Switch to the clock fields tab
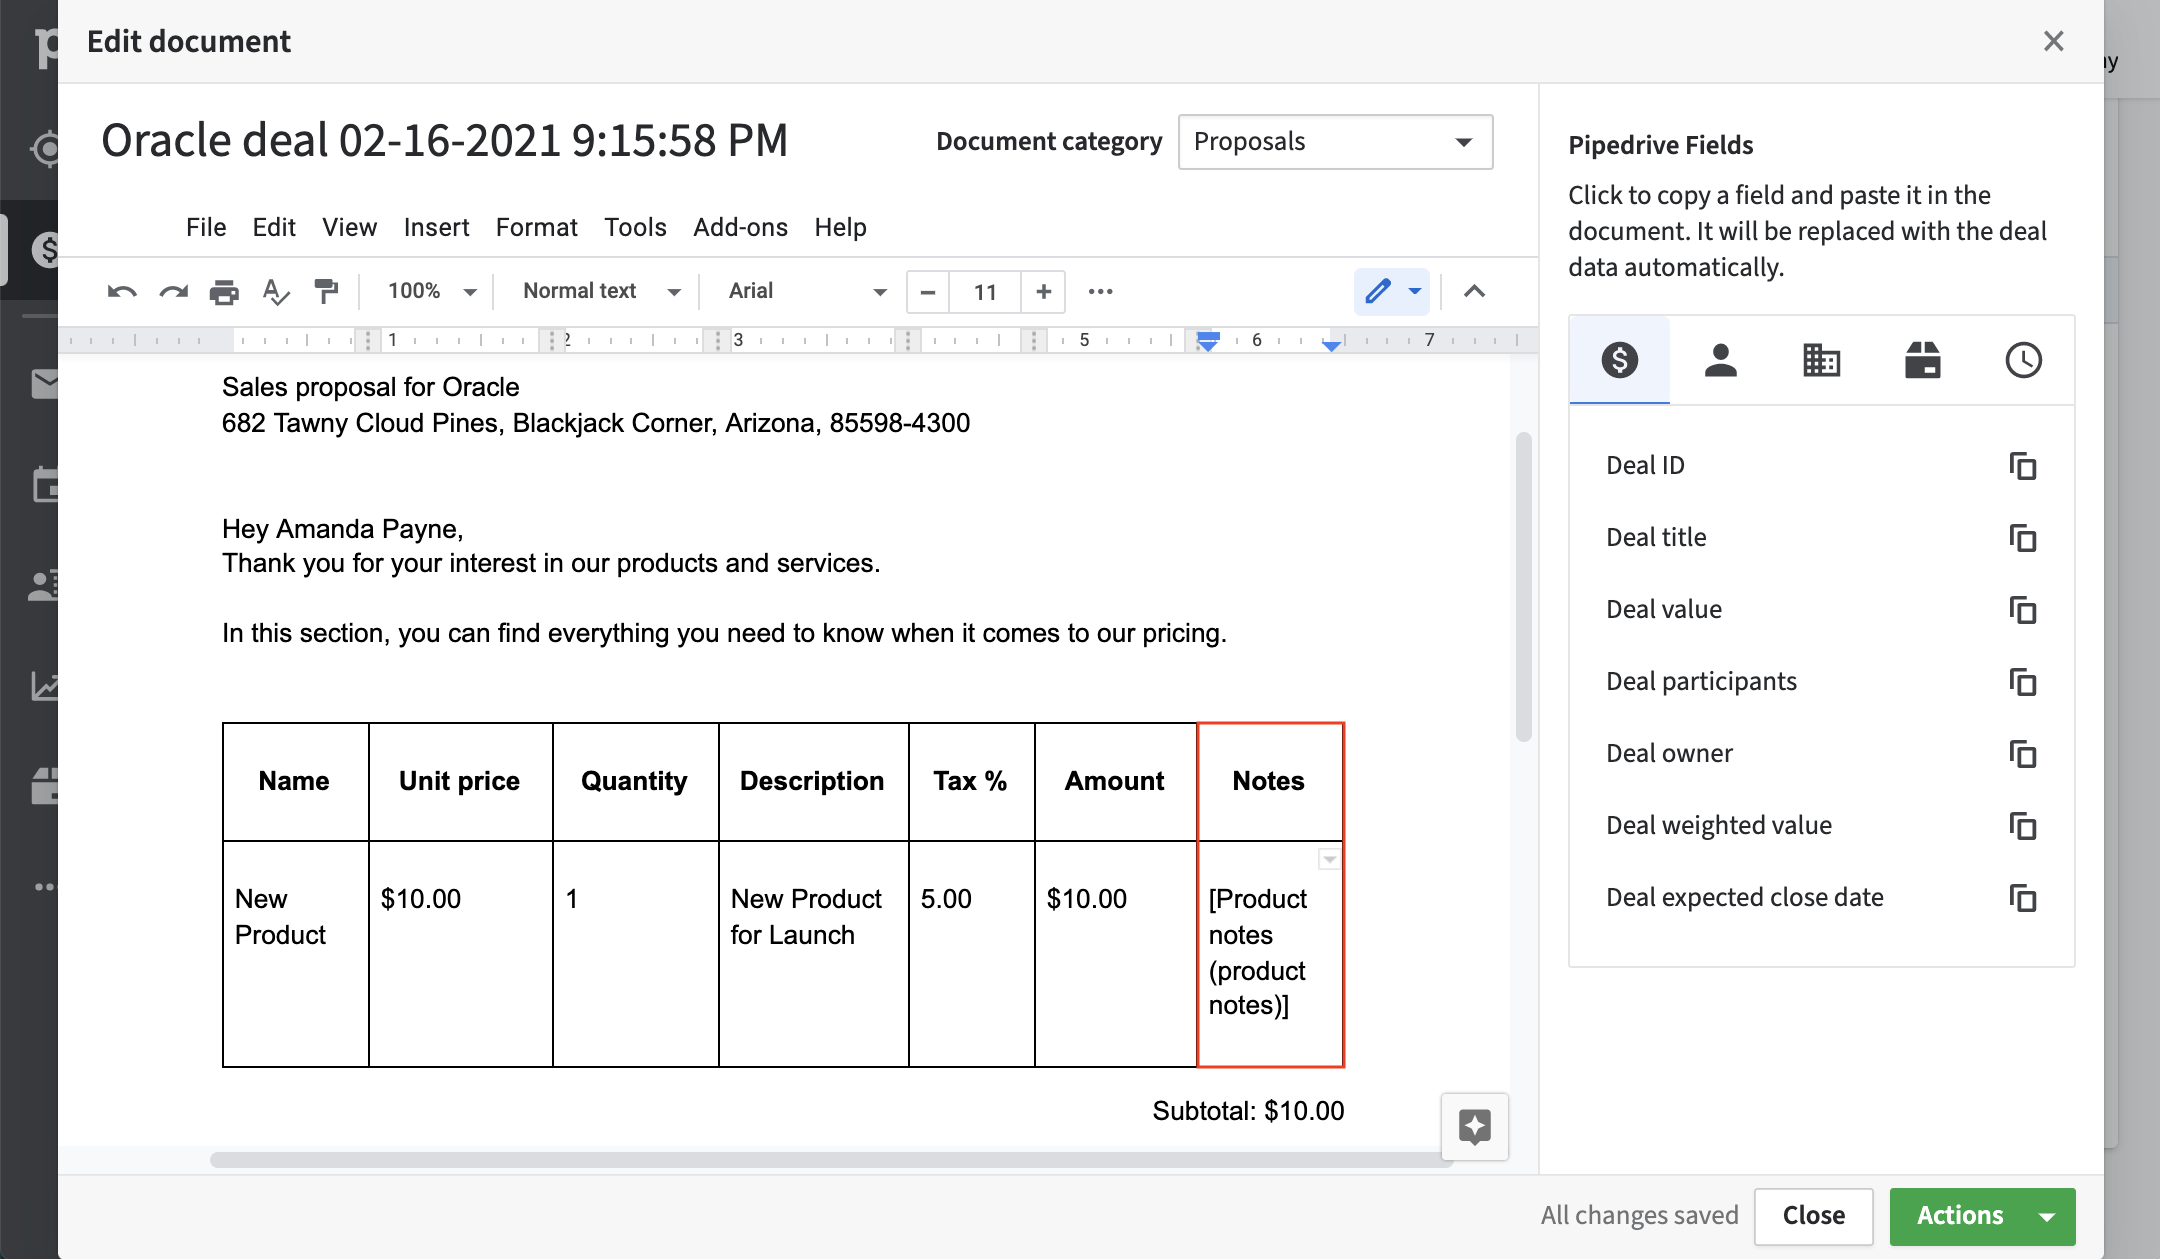 click(2023, 360)
